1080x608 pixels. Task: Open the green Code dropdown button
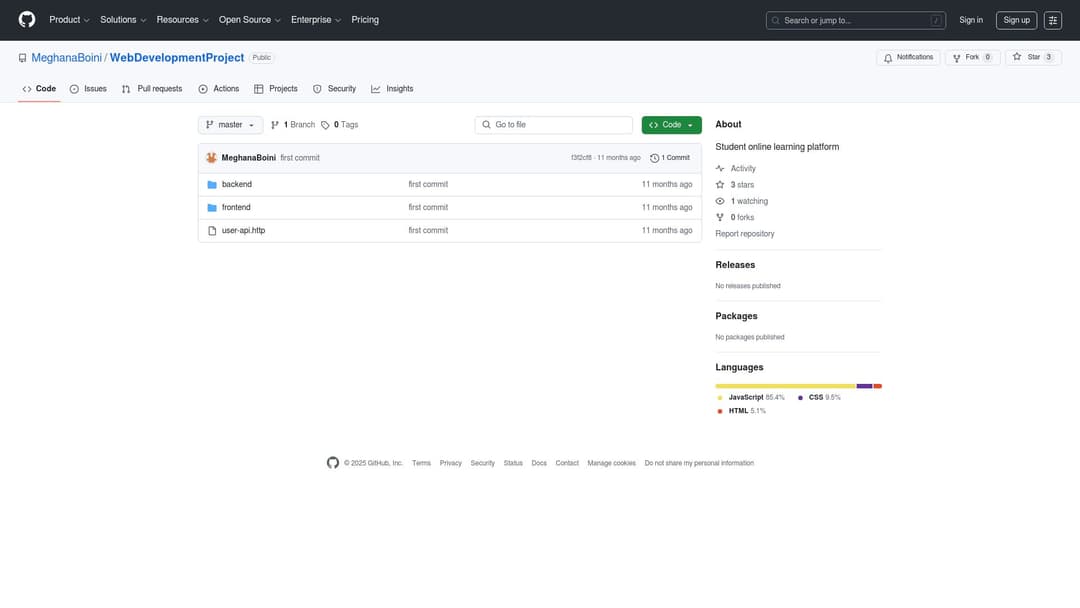[672, 125]
